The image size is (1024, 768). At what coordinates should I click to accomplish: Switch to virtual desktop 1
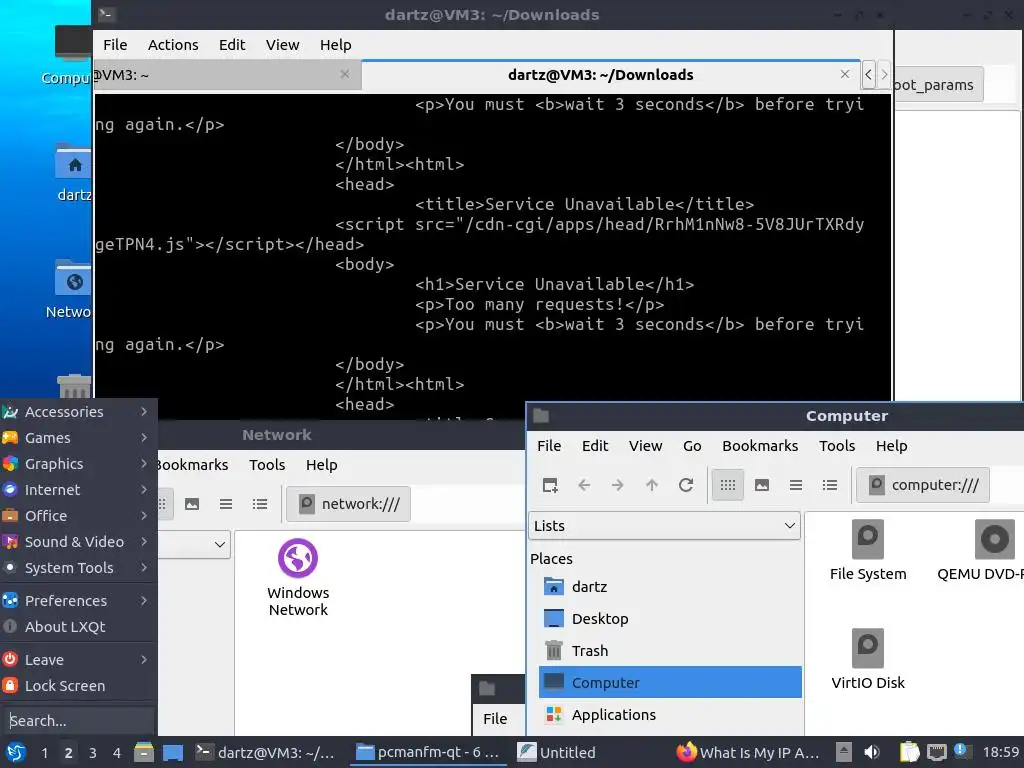click(44, 753)
